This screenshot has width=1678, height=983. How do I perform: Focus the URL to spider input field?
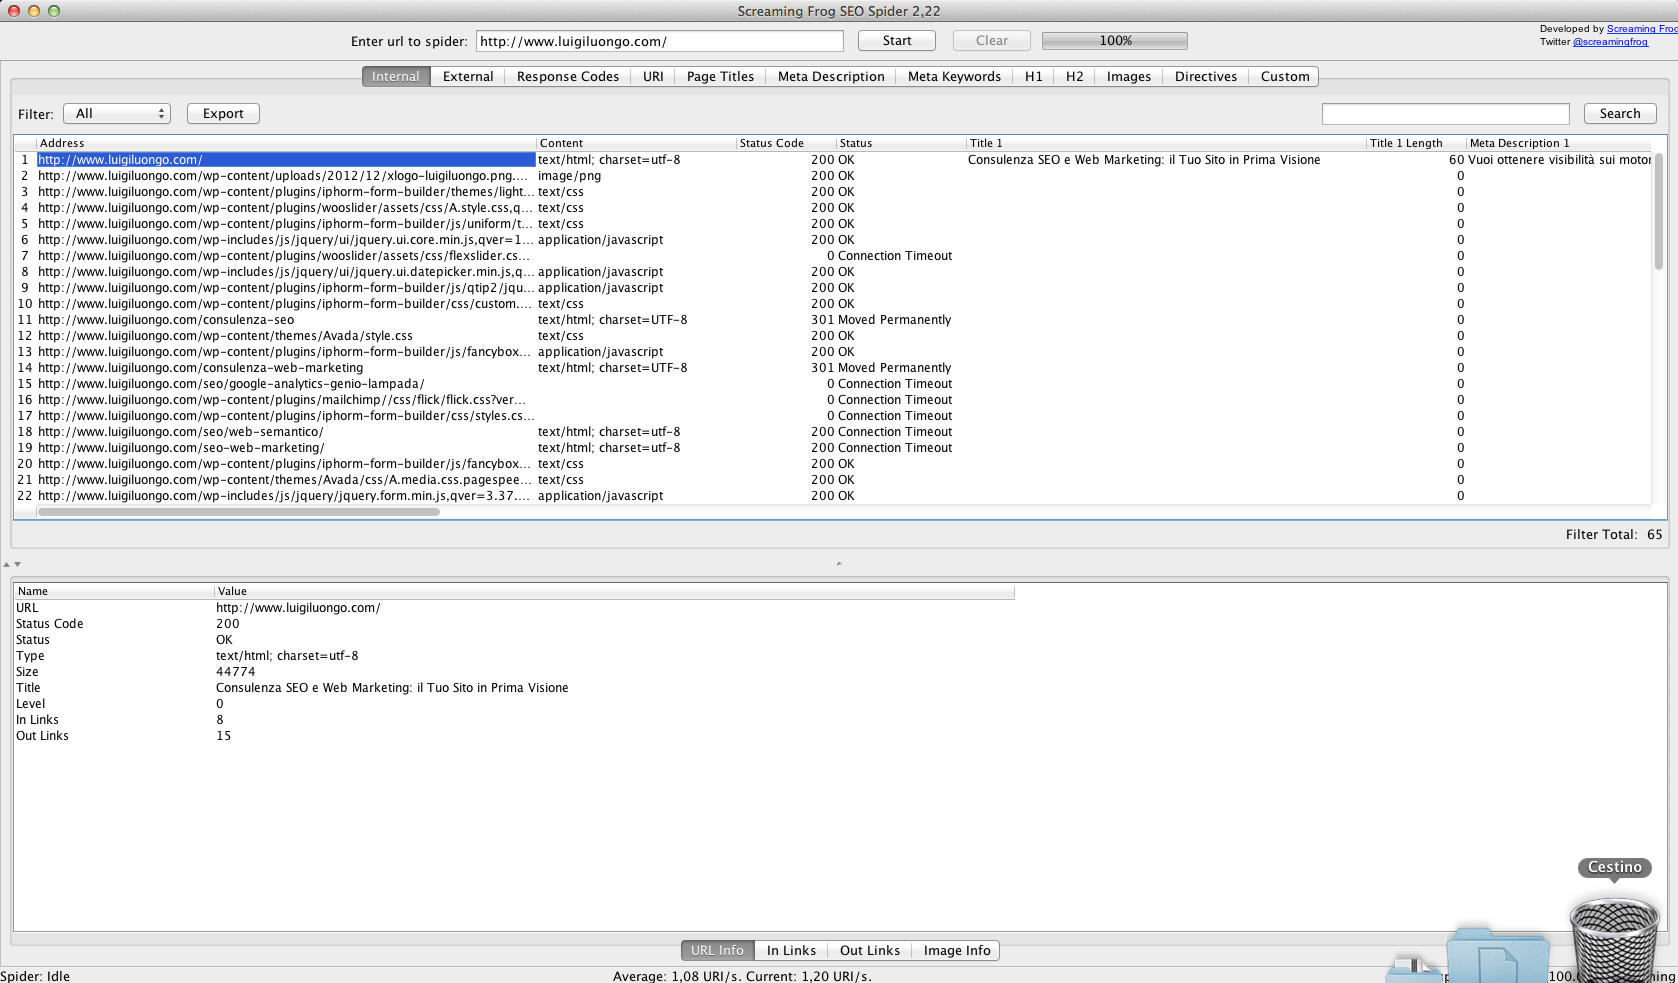pyautogui.click(x=660, y=41)
